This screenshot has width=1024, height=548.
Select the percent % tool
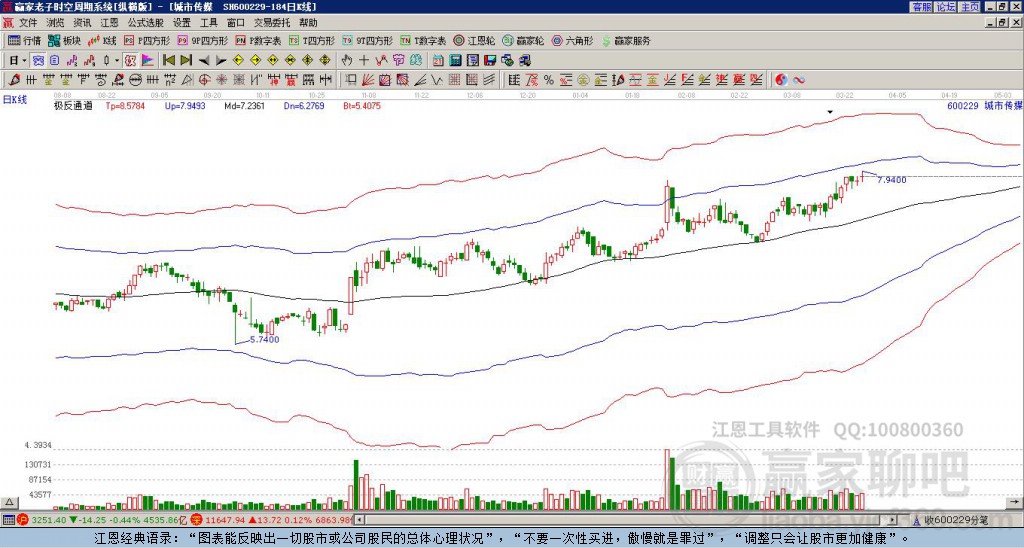[549, 80]
